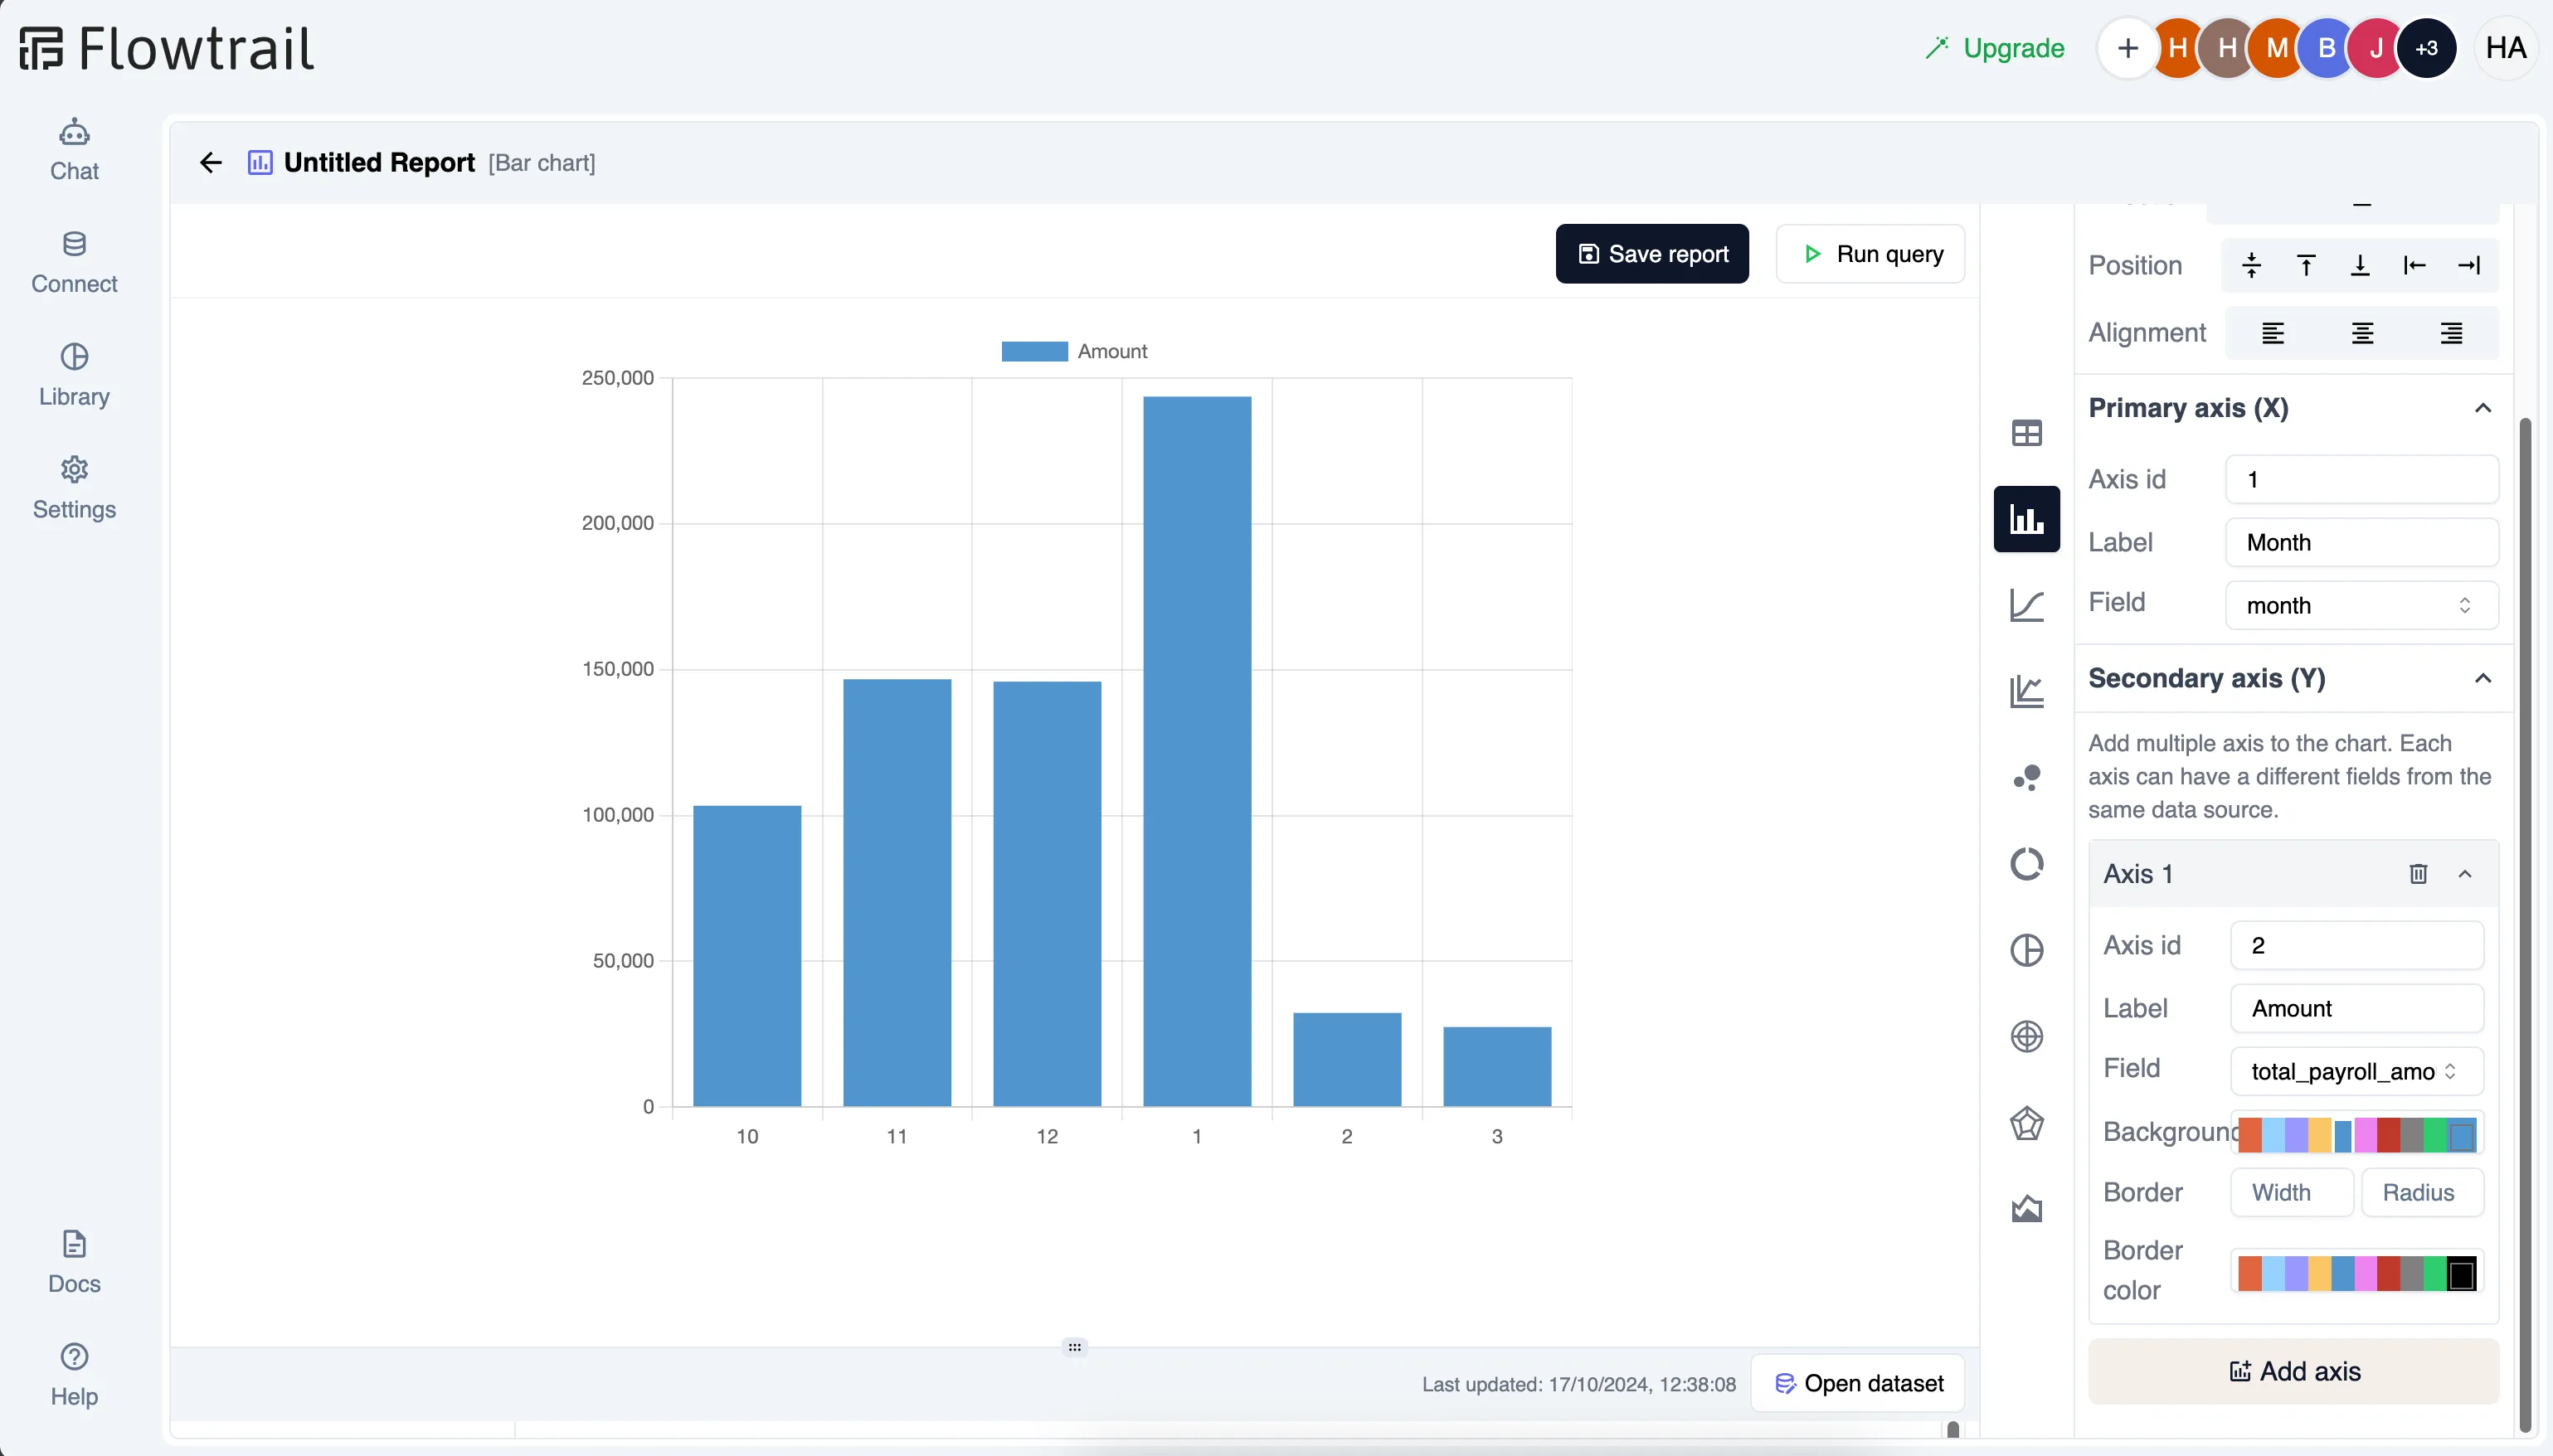This screenshot has width=2553, height=1456.
Task: Click collaborator avatar J
Action: point(2376,48)
